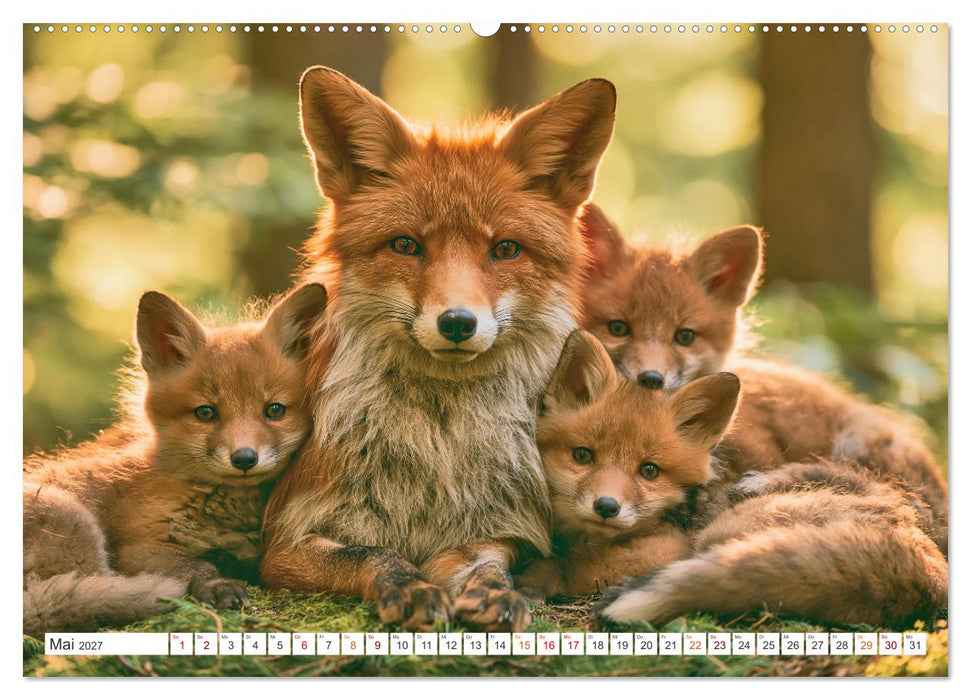Click the red day 23 cell

(720, 644)
